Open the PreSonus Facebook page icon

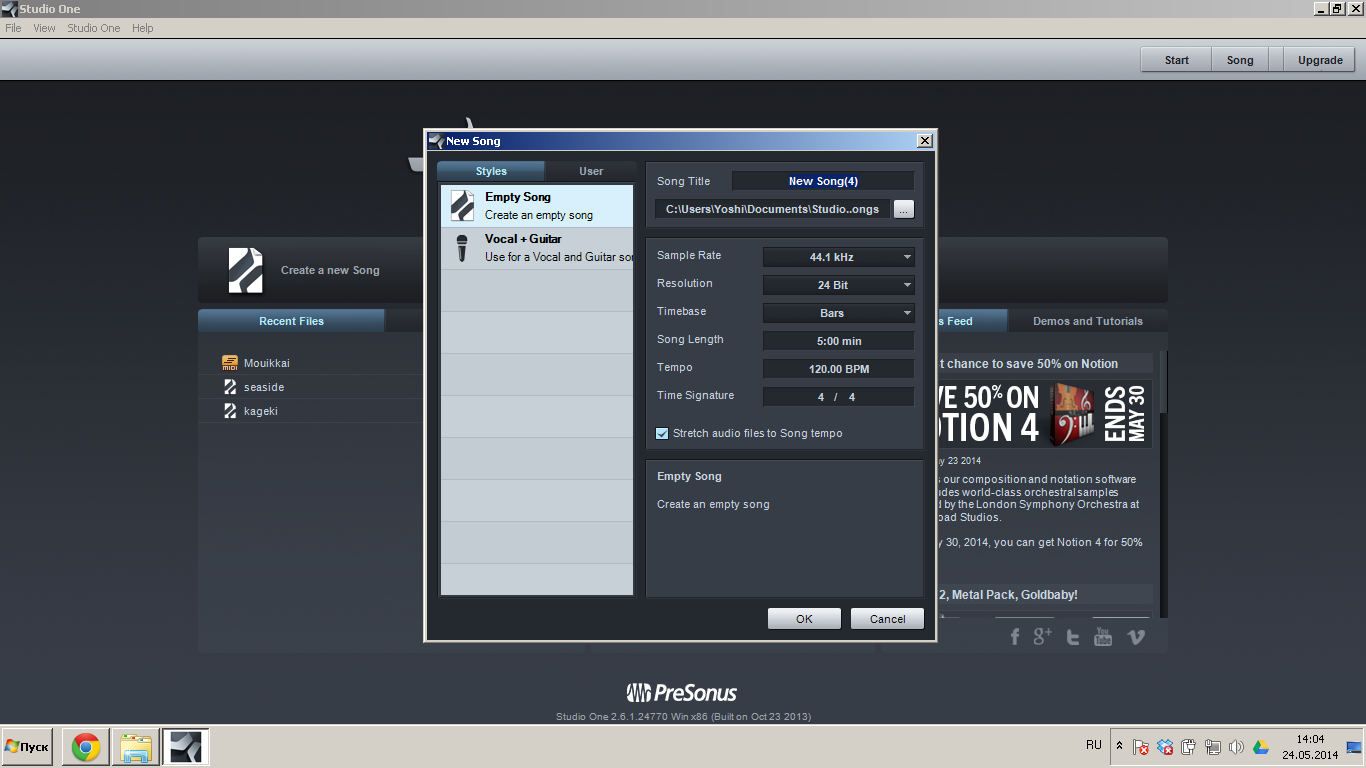pyautogui.click(x=1015, y=637)
